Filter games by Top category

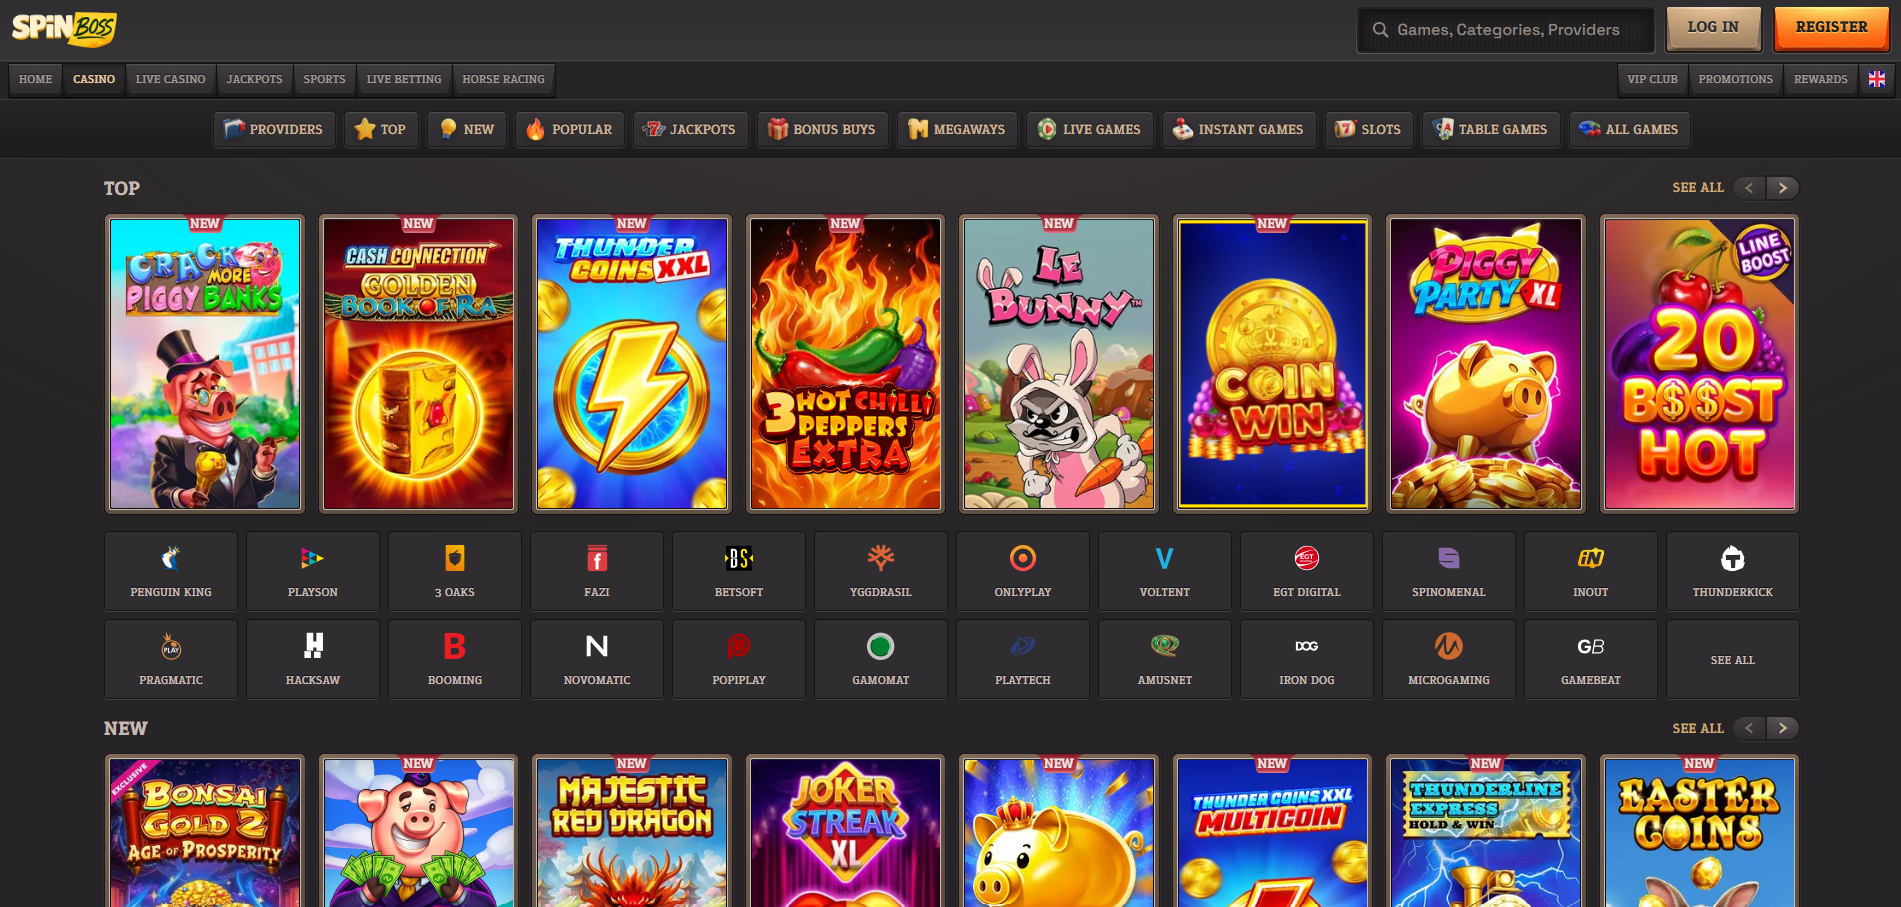coord(381,129)
